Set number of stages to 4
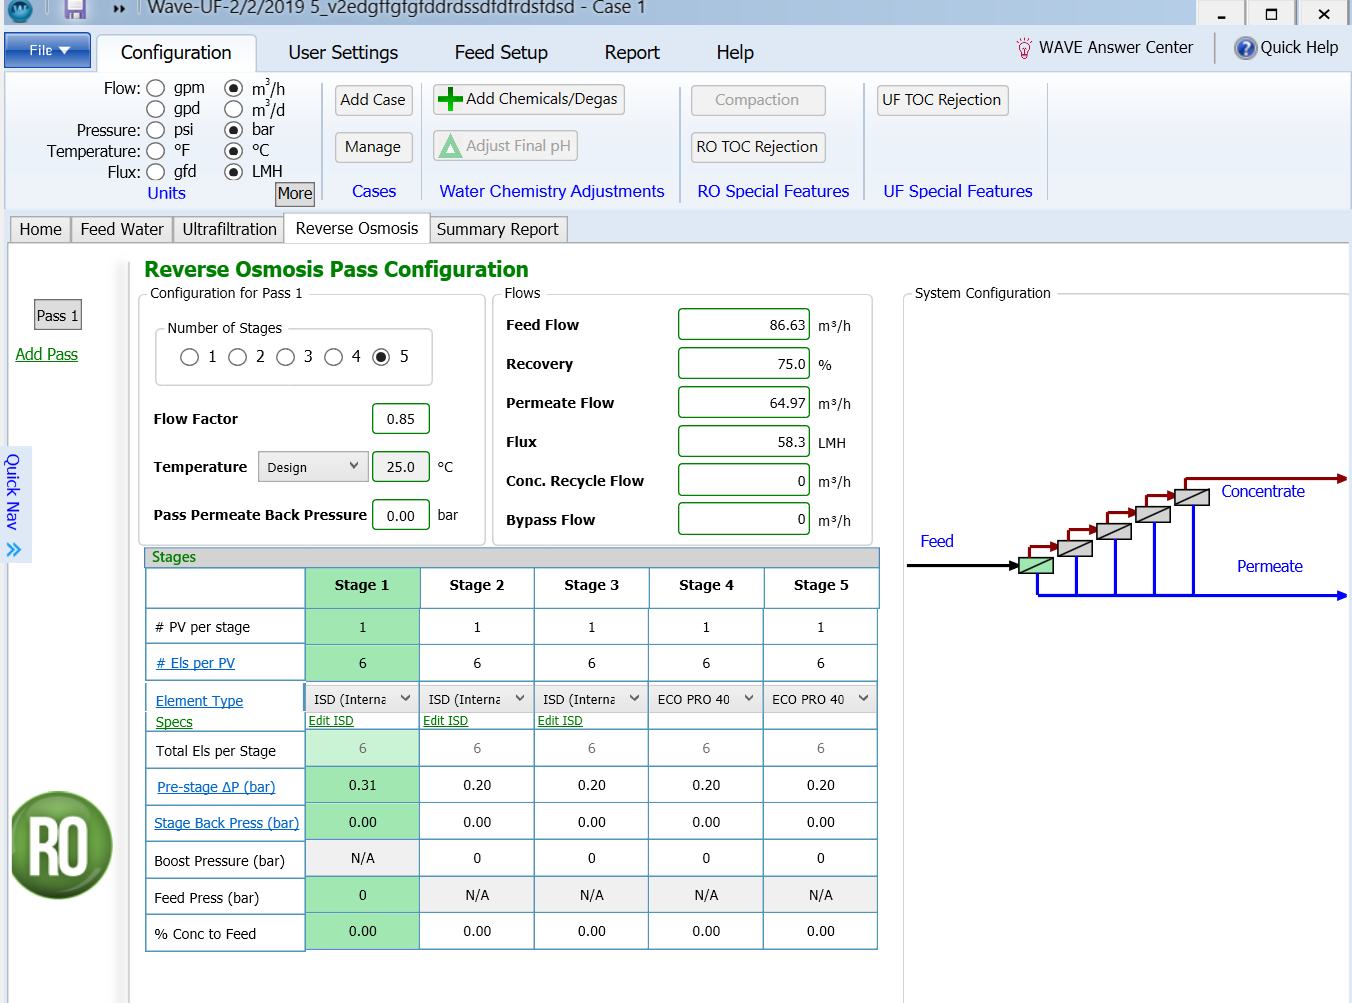Image resolution: width=1352 pixels, height=1003 pixels. click(x=333, y=357)
